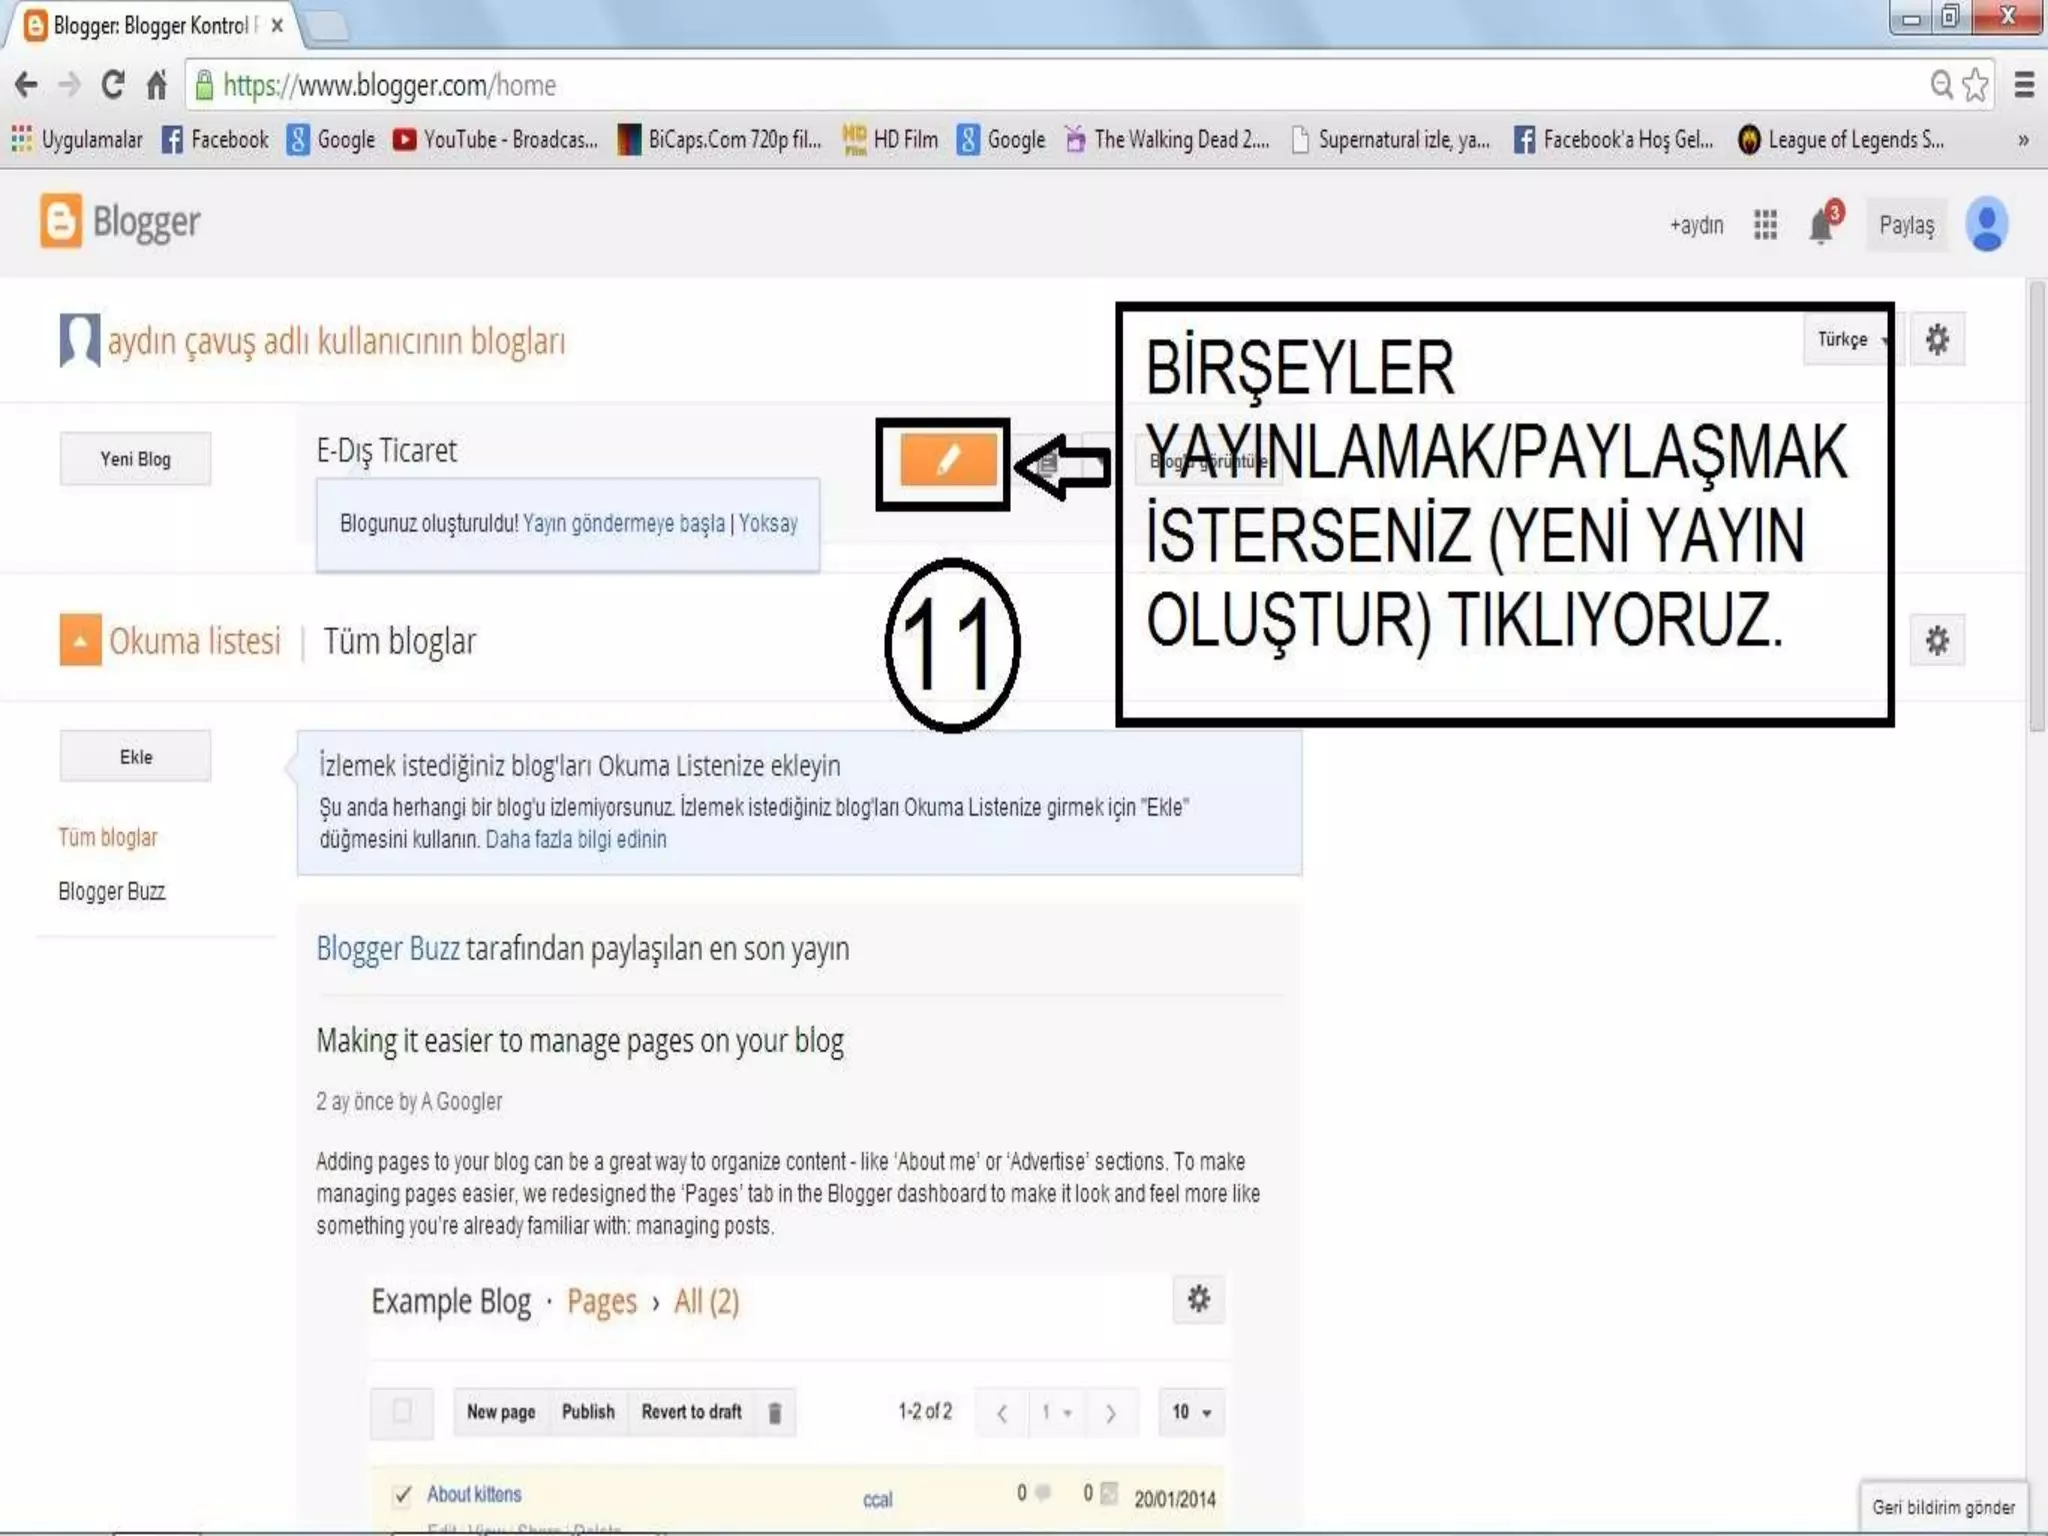Viewport: 2048px width, 1536px height.
Task: Click Daha fazla bilgi edinin link
Action: point(576,839)
